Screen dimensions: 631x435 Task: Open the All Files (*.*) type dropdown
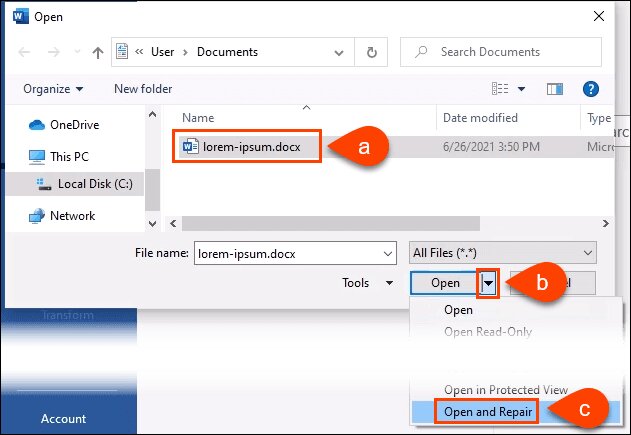click(x=503, y=253)
